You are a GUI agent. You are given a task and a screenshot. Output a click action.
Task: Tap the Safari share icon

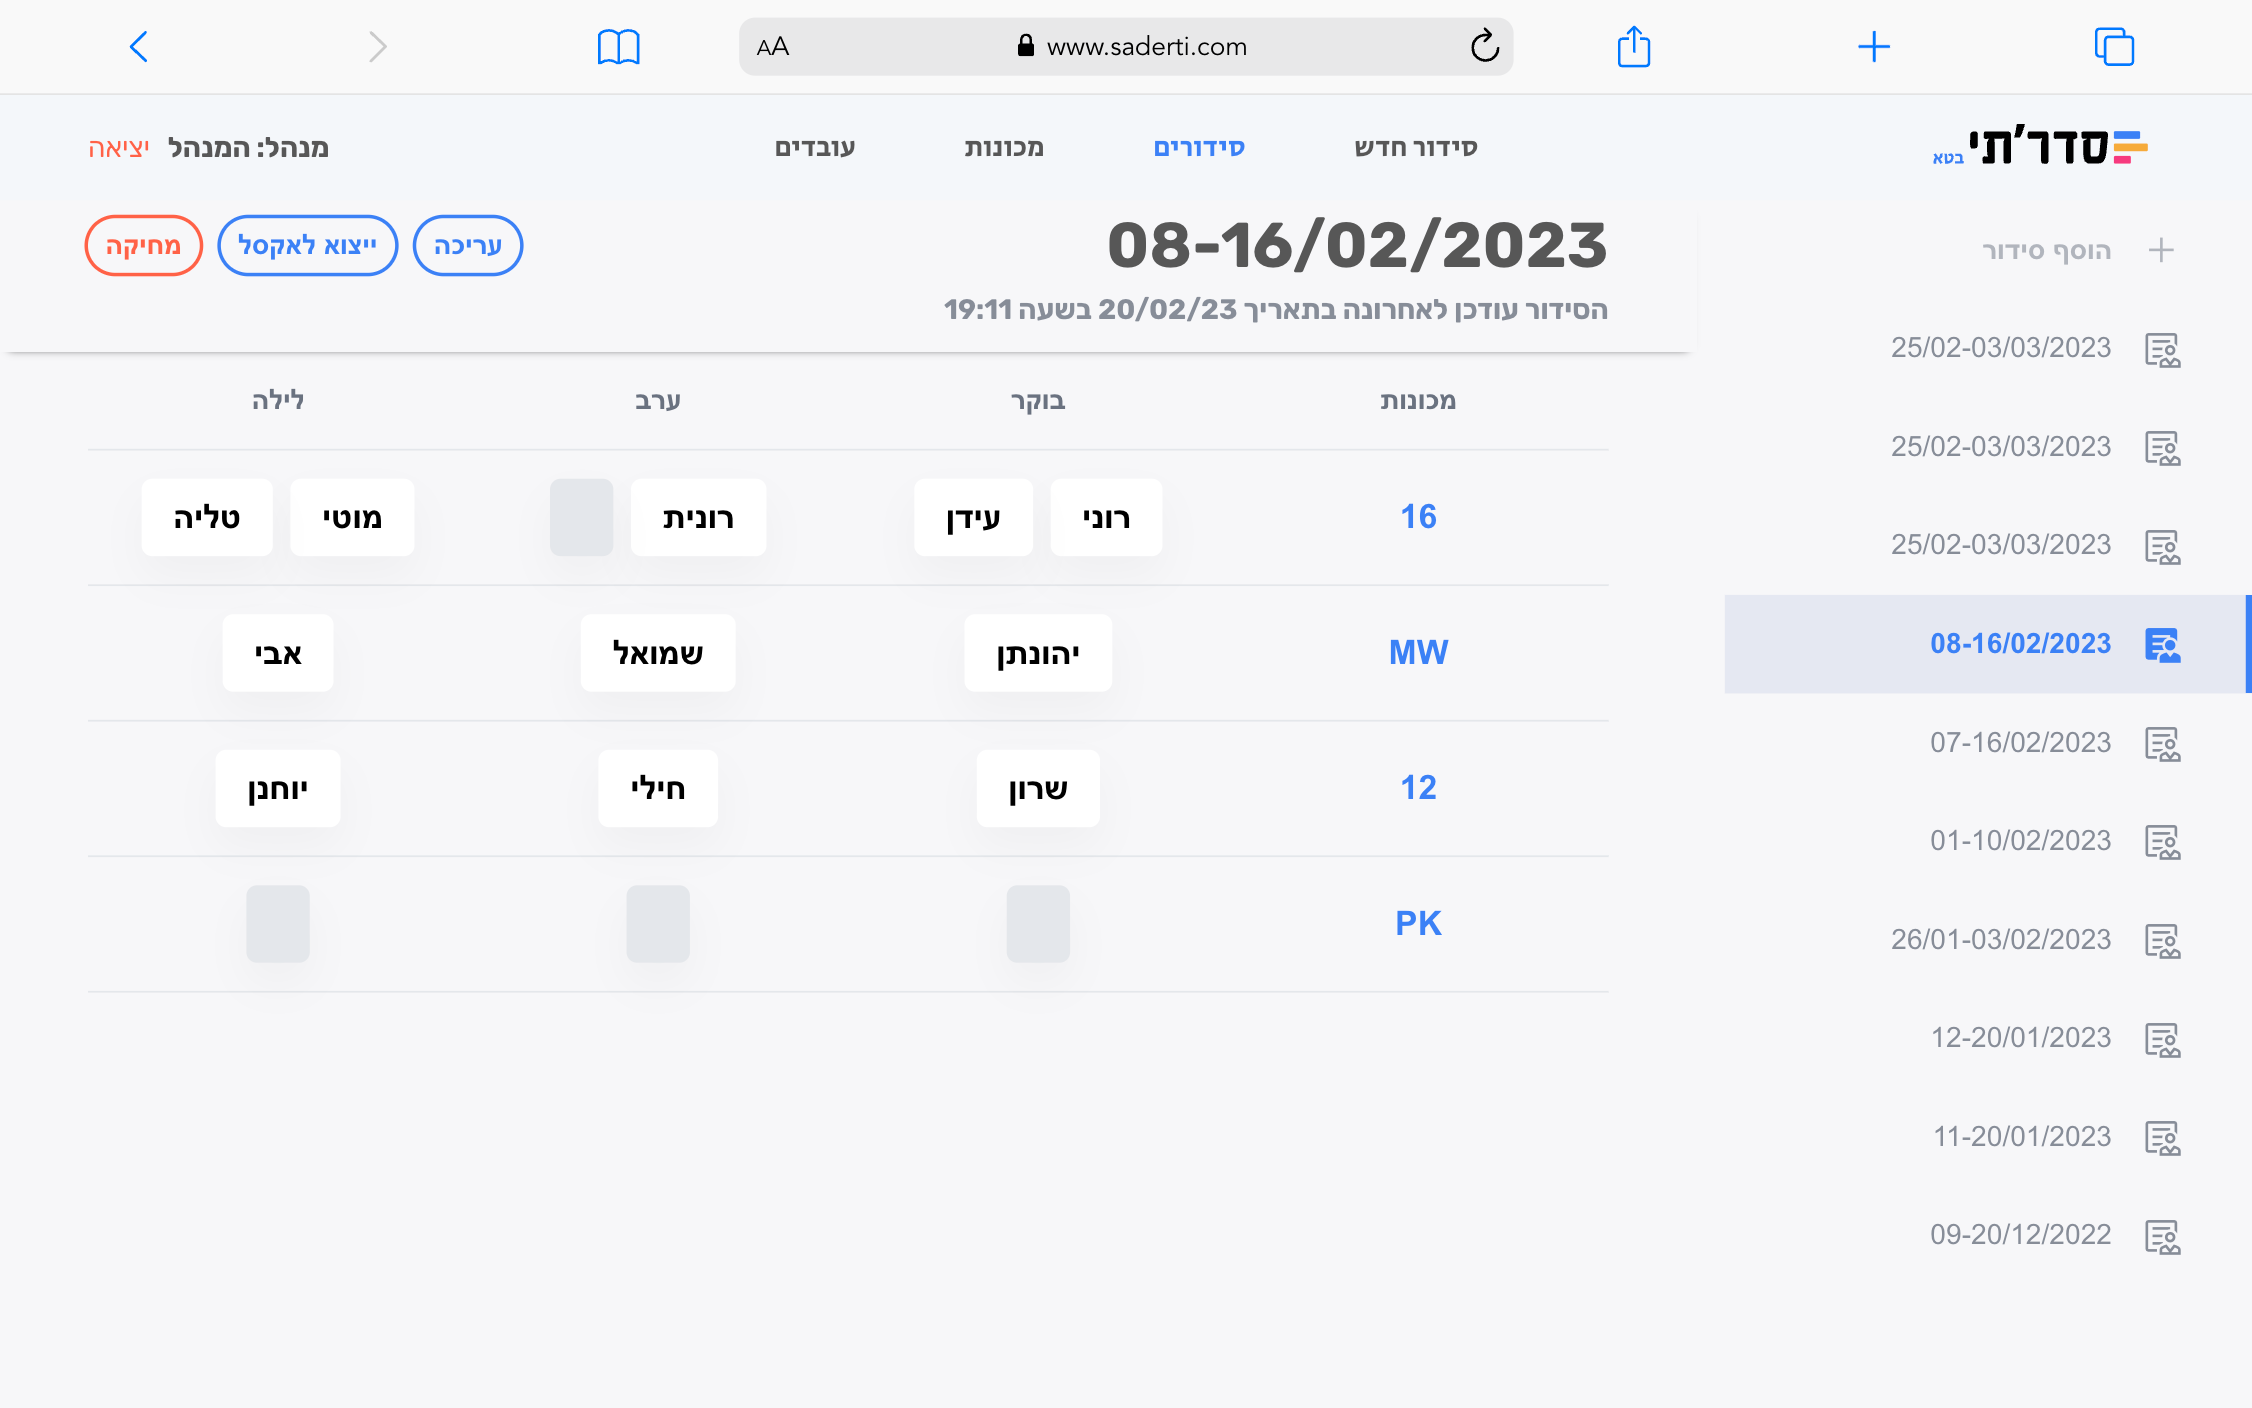[1634, 46]
